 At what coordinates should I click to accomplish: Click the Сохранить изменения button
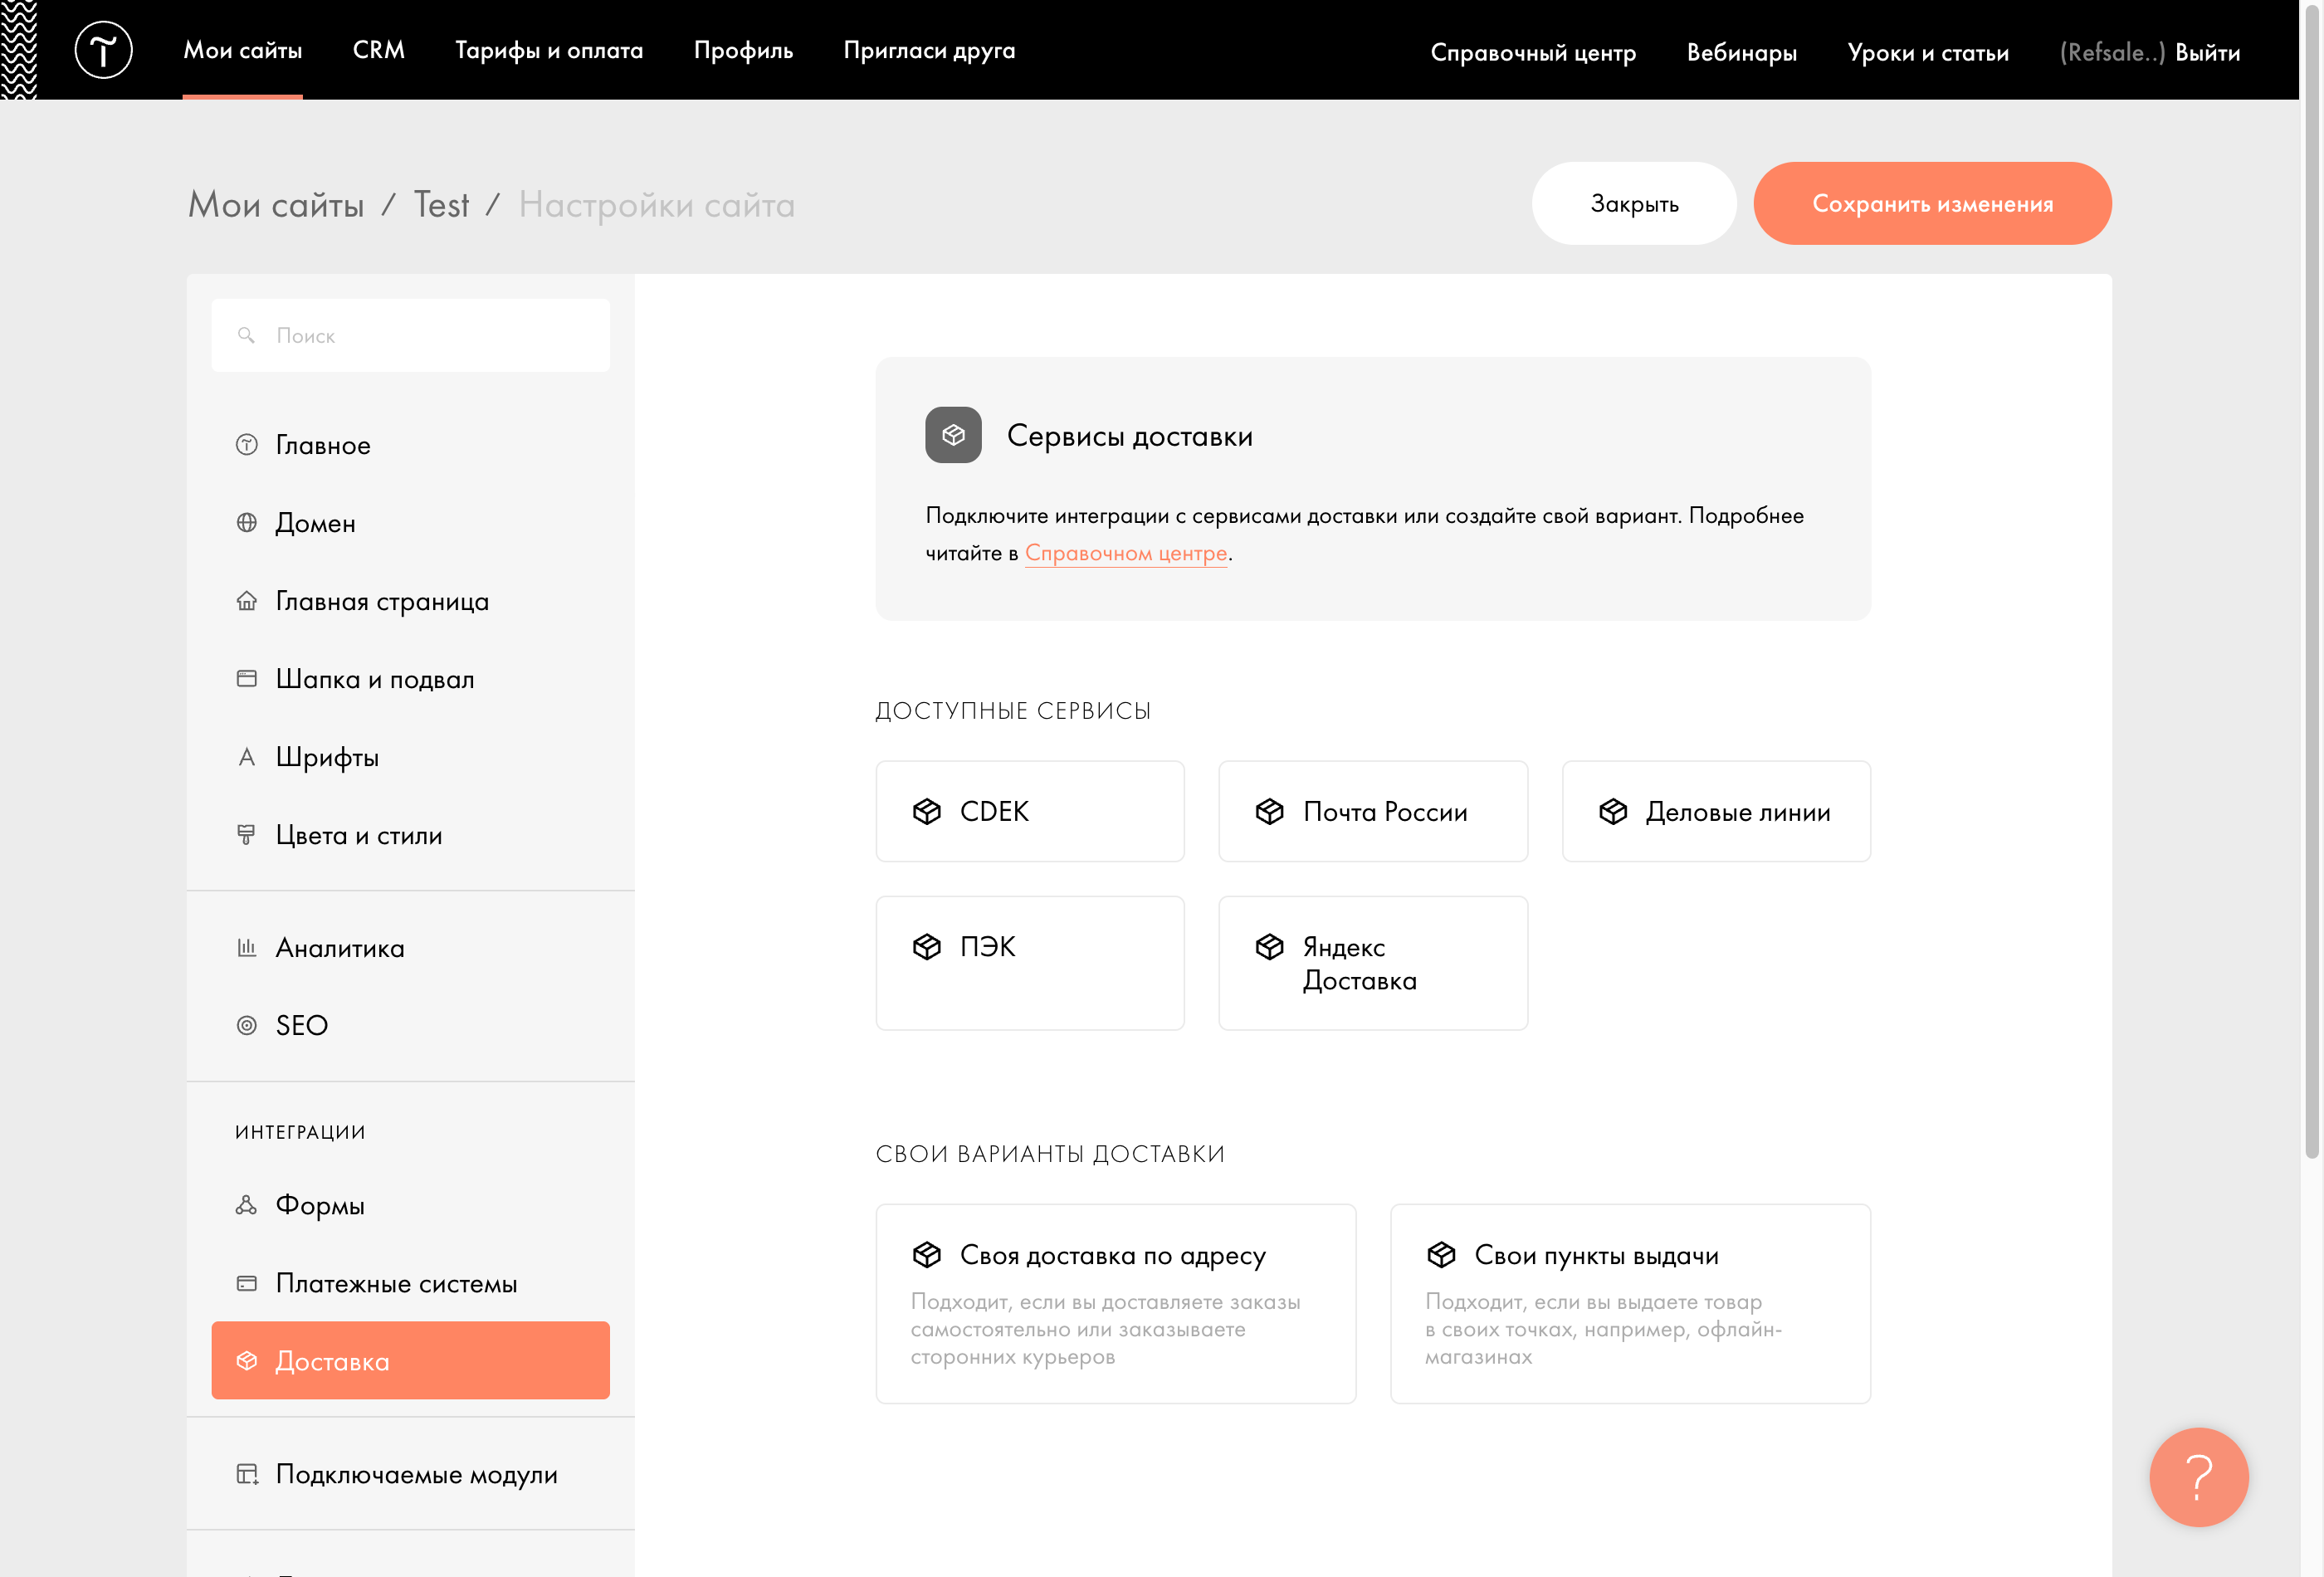[1932, 203]
